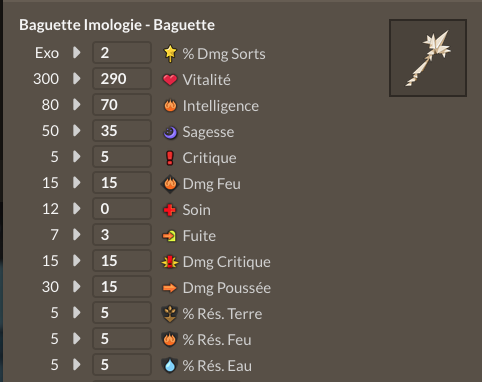The image size is (482, 382).
Task: Focus the Vitalité field showing 290
Action: coord(122,79)
